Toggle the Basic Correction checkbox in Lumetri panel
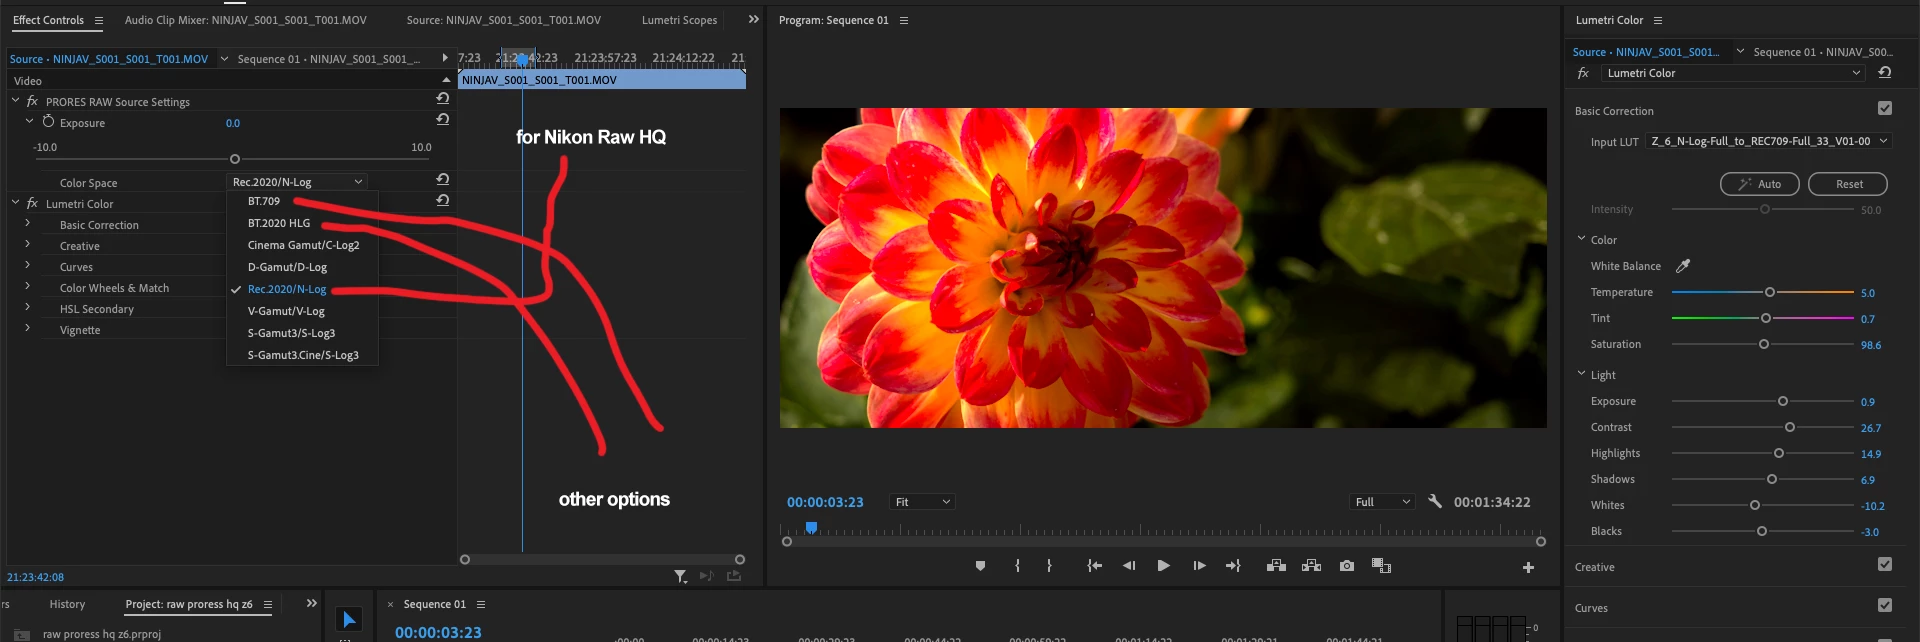 click(x=1885, y=108)
